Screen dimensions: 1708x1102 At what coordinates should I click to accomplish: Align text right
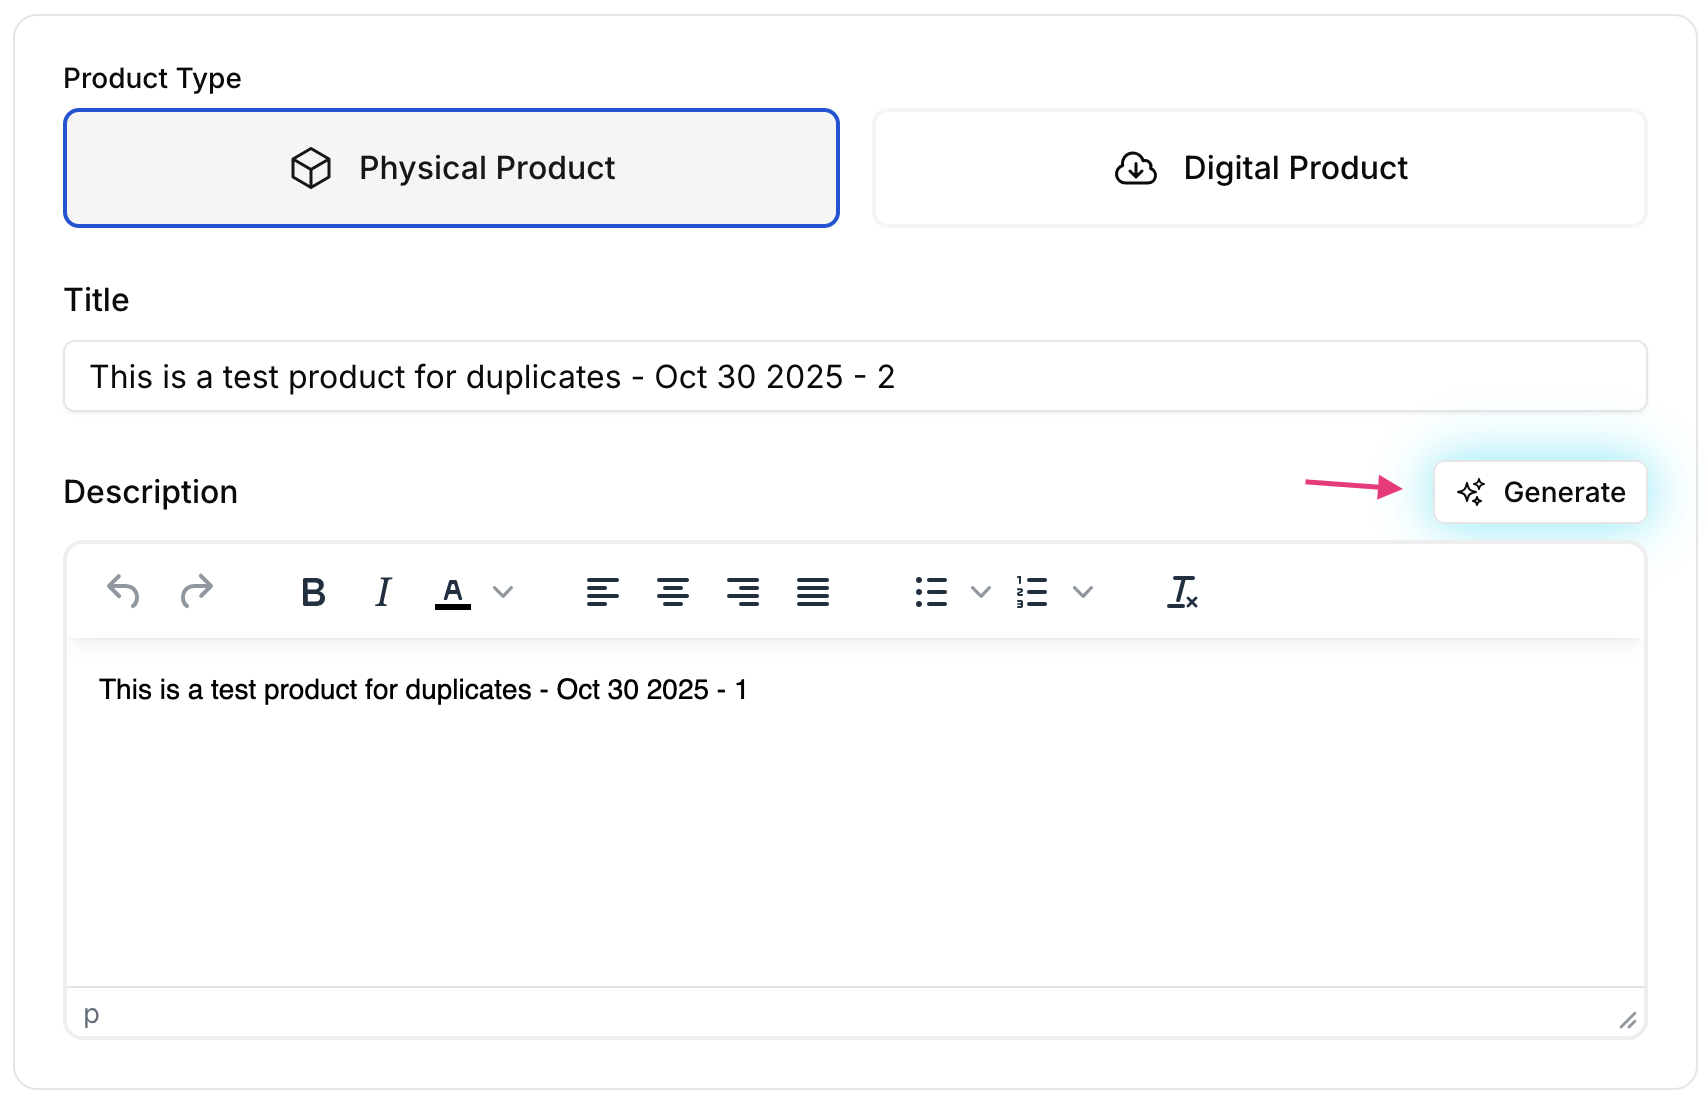742,593
